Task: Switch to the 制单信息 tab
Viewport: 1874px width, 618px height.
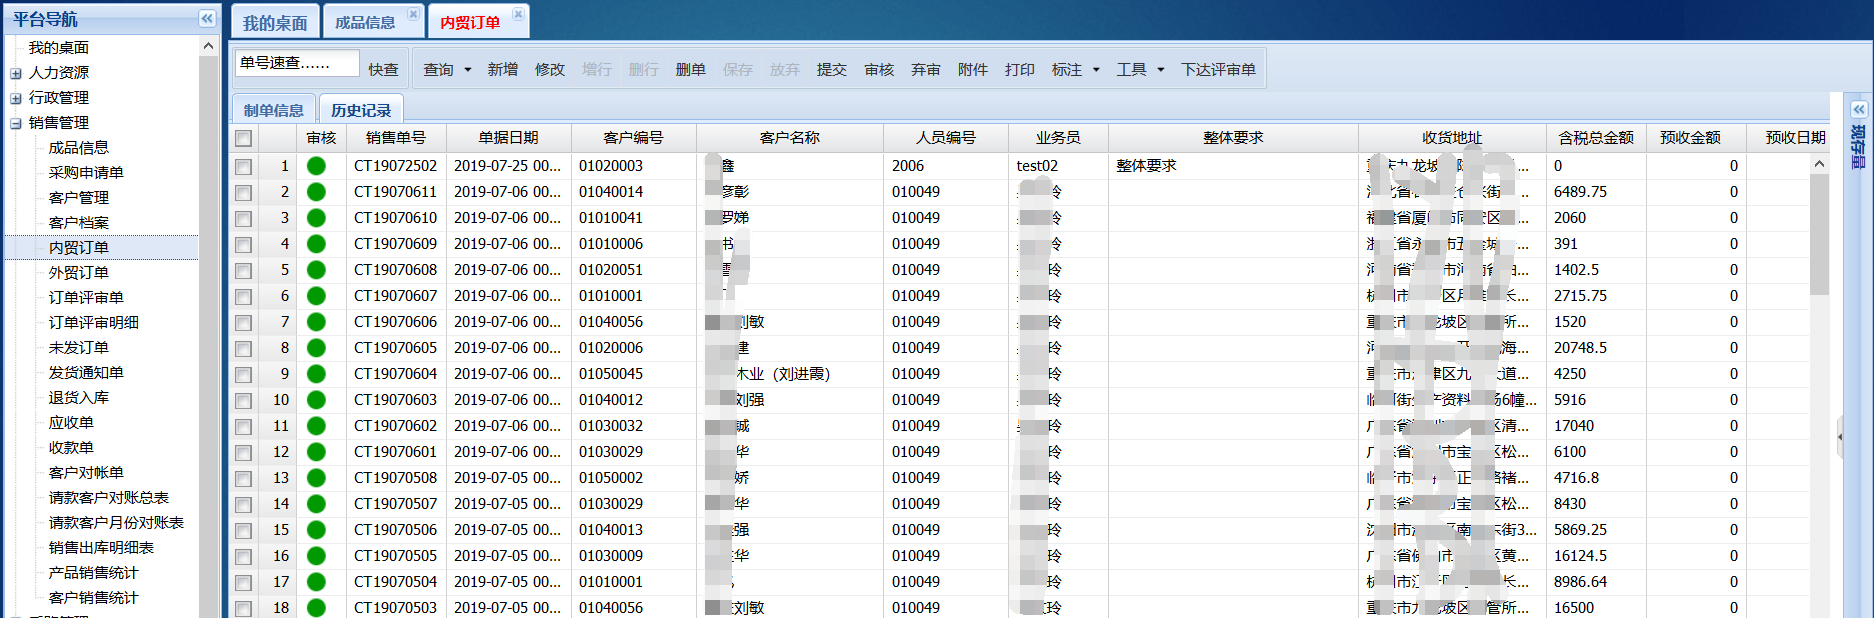Action: point(273,110)
